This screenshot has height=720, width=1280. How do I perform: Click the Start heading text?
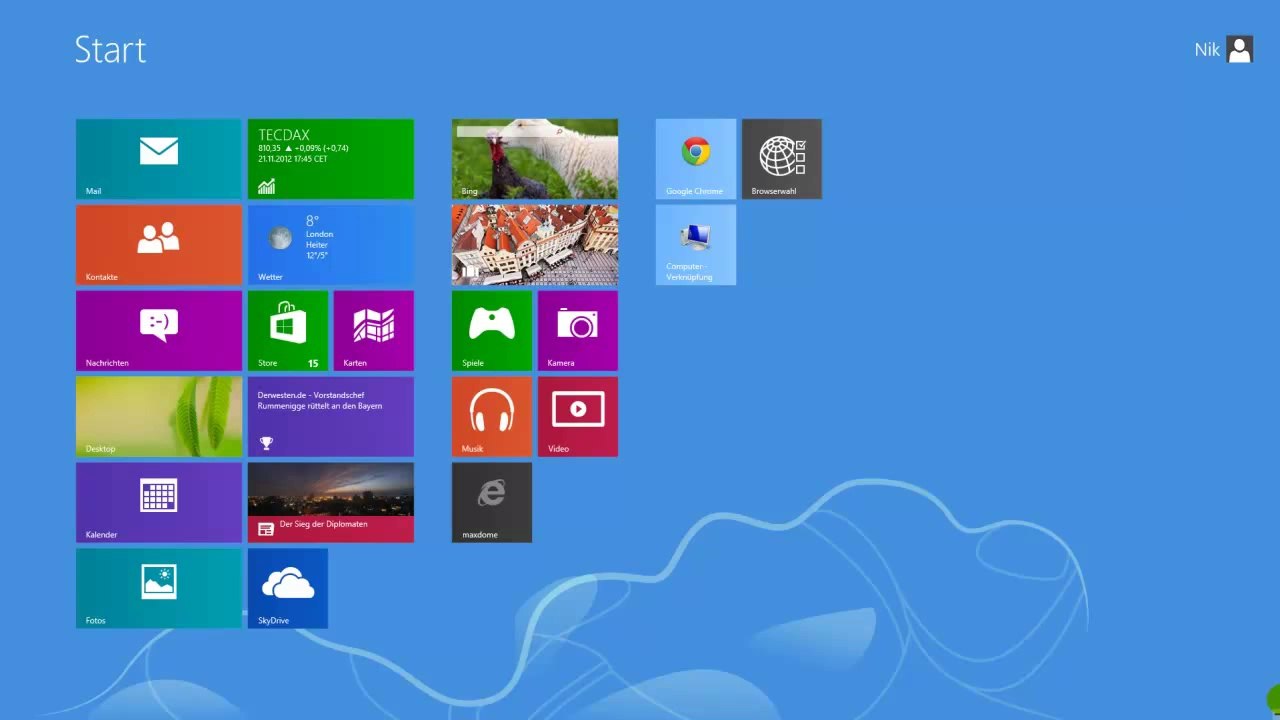pos(110,50)
